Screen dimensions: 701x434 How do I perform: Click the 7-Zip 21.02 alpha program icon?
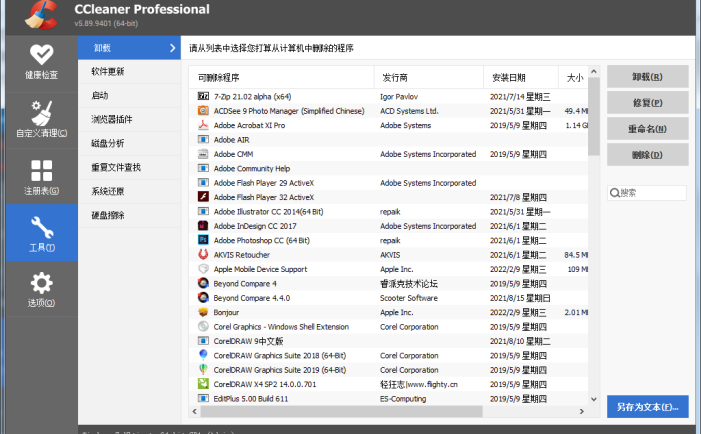(x=203, y=97)
